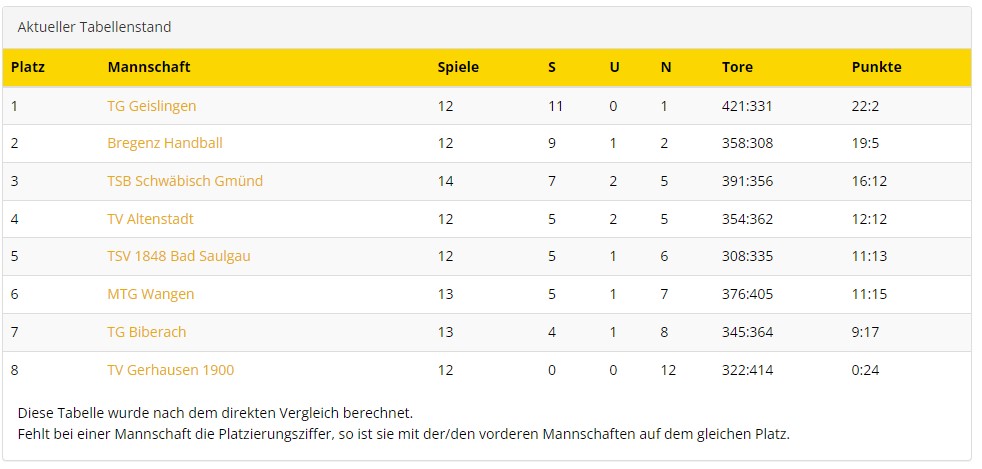The width and height of the screenshot is (982, 469).
Task: Click the direkten Vergleich footnote text
Action: 215,413
